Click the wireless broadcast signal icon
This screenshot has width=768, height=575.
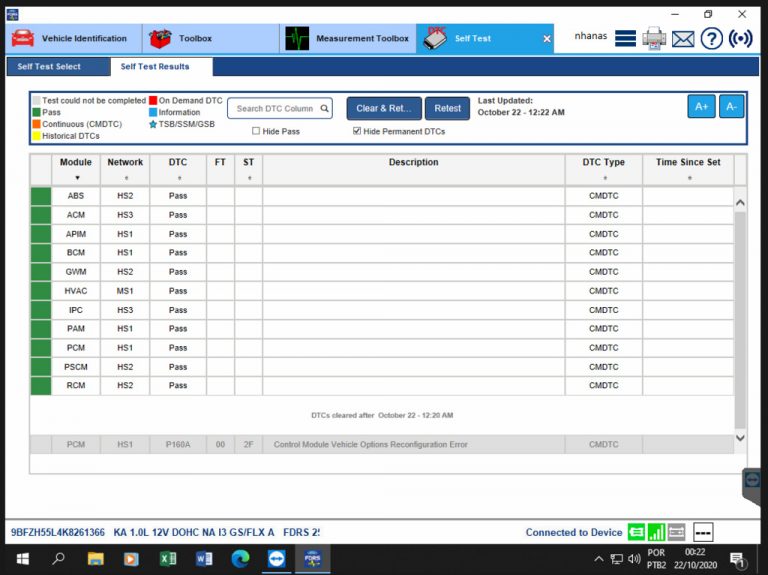(740, 39)
